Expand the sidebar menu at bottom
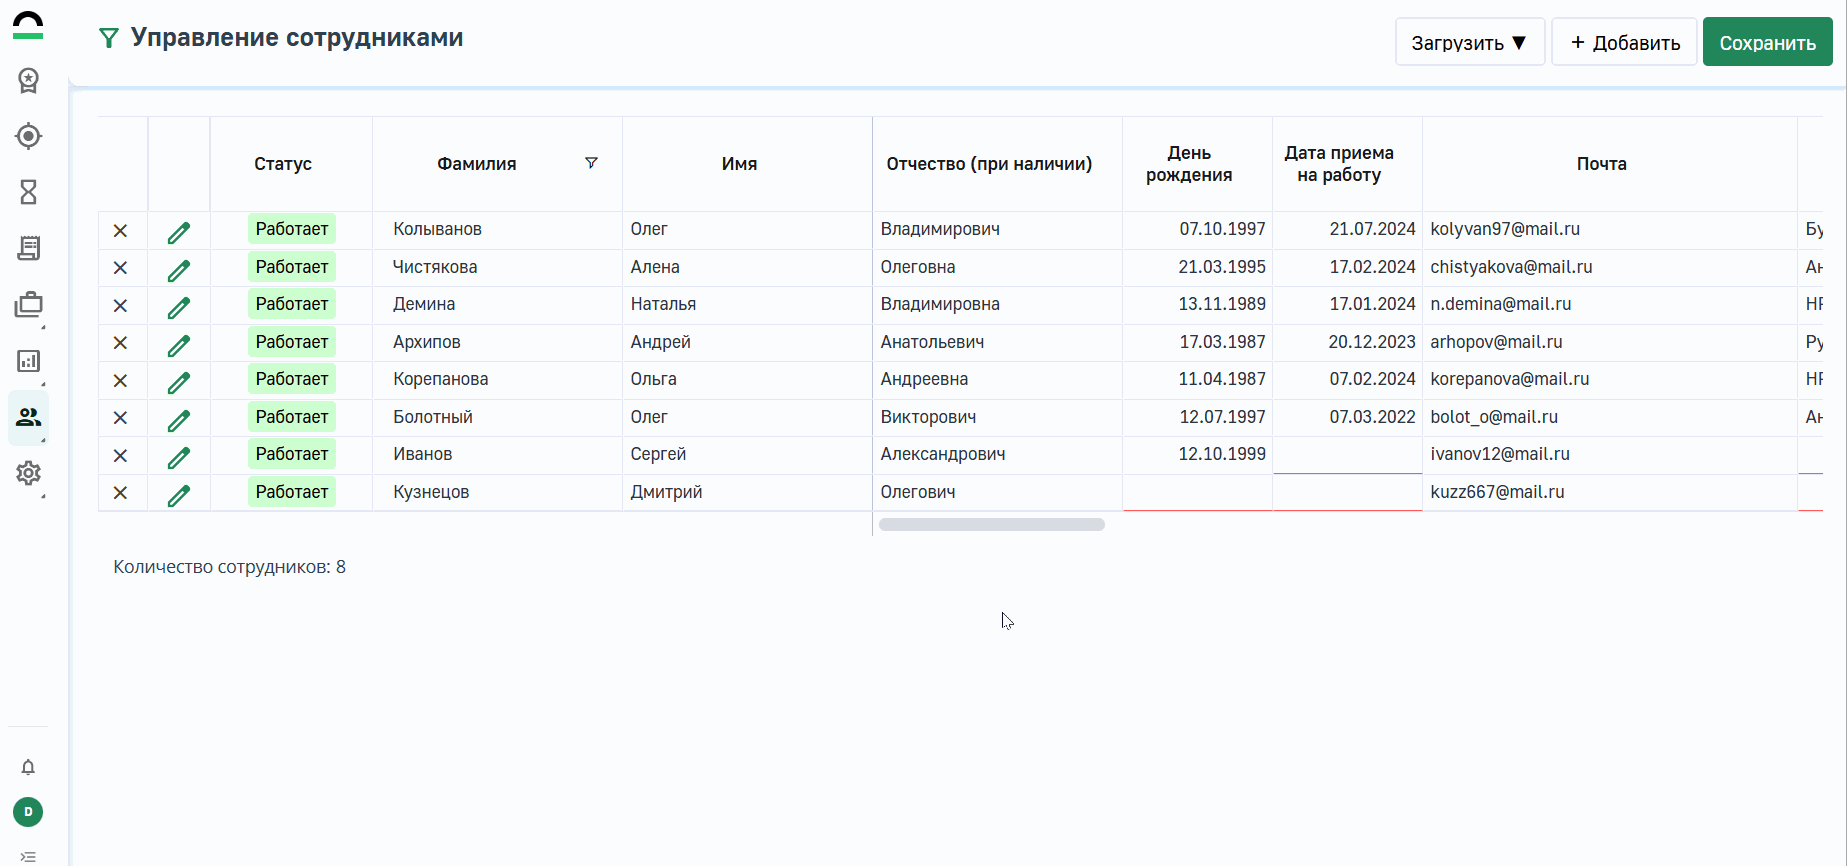 tap(28, 856)
